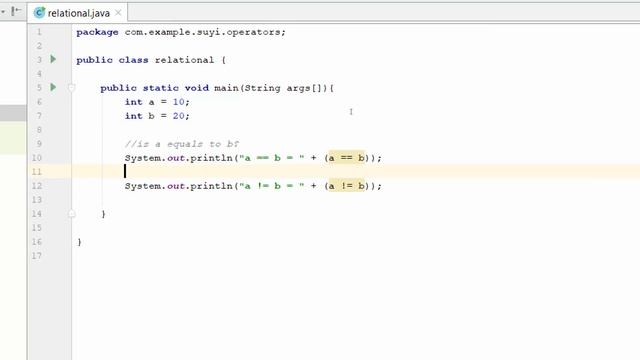This screenshot has width=640, height=360.
Task: Open the small dropdown arrow at top left
Action: tap(3, 11)
